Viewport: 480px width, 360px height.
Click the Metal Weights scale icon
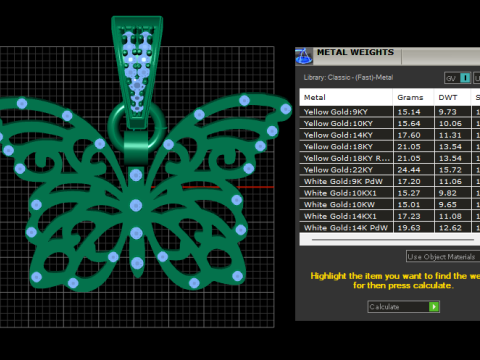coord(304,56)
